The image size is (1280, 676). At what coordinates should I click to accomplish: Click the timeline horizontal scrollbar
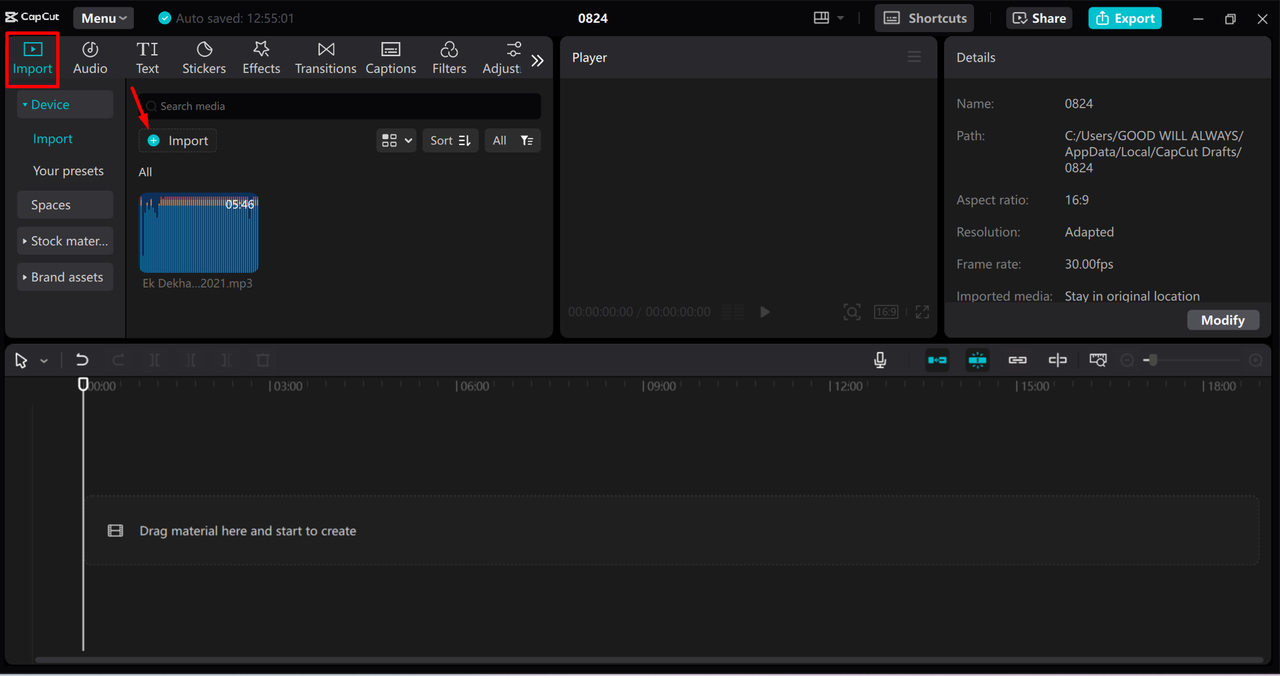(648, 660)
